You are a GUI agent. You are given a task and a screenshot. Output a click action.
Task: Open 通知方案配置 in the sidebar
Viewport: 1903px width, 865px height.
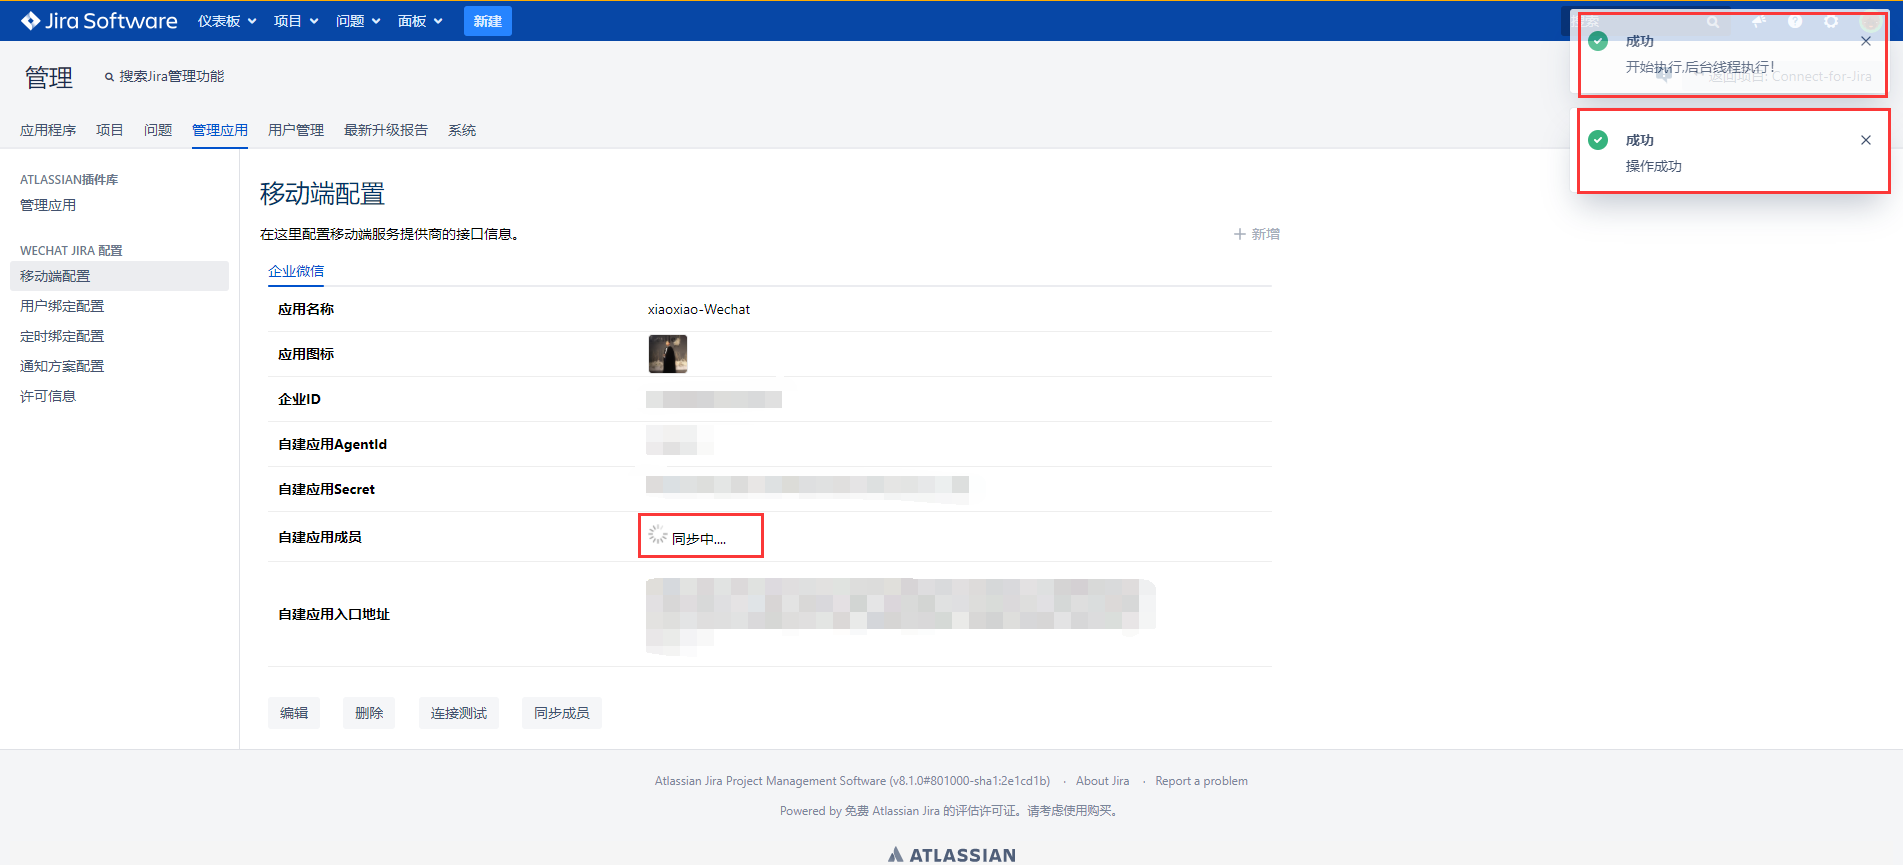tap(62, 366)
